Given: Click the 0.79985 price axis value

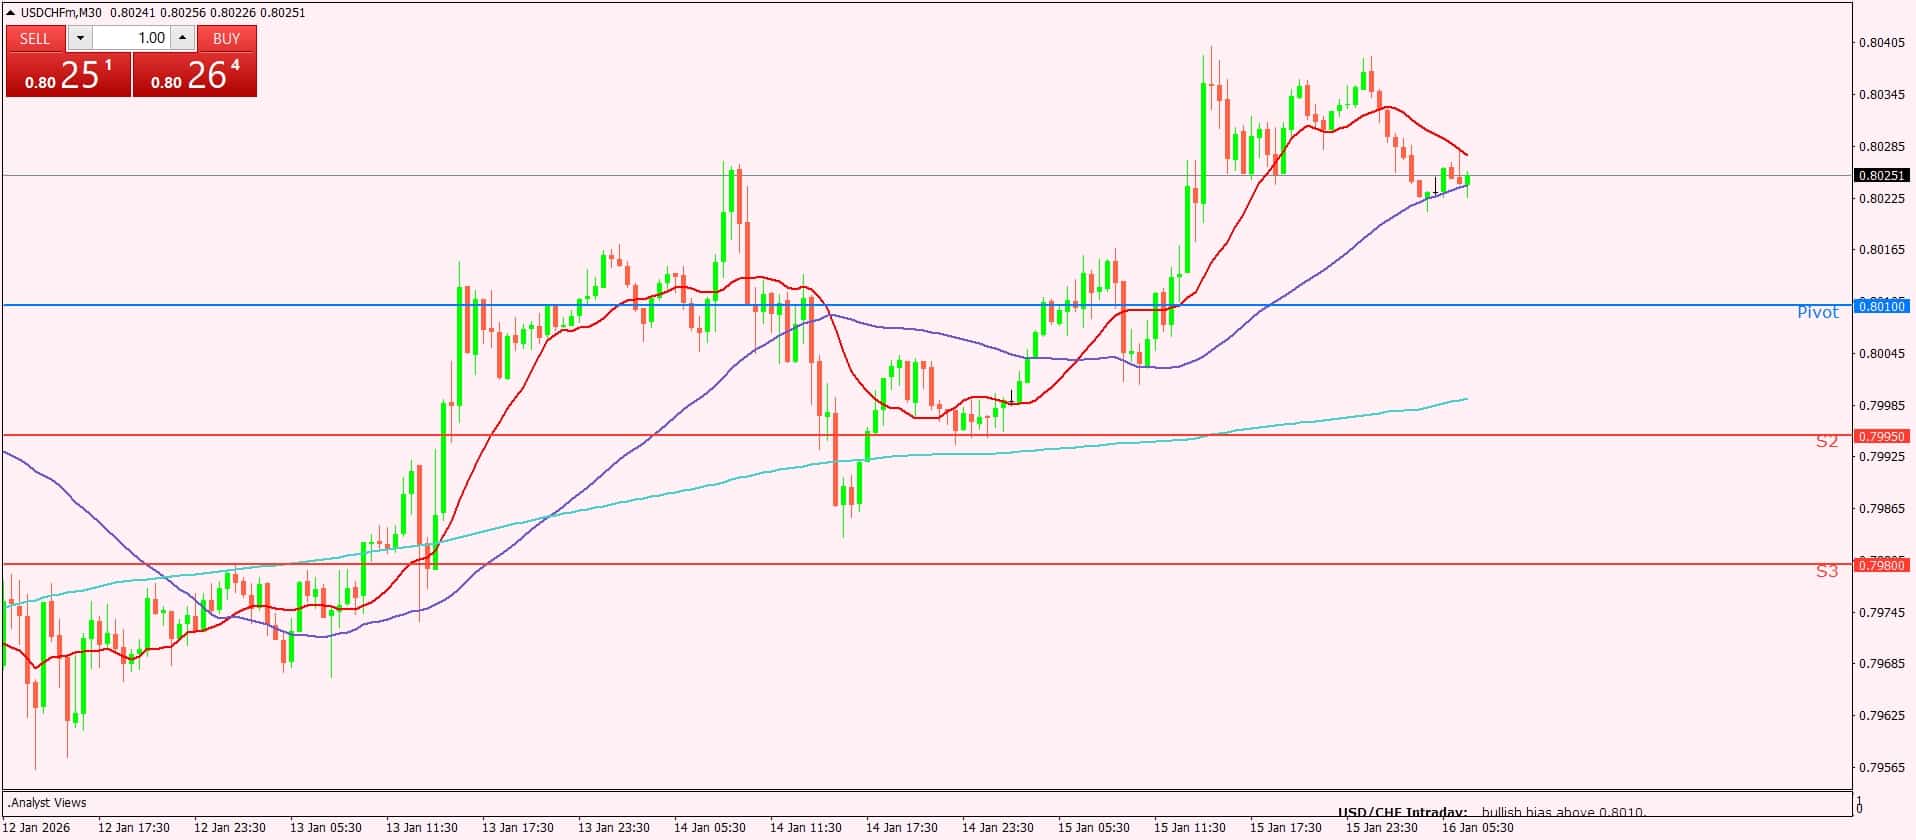Looking at the screenshot, I should point(1881,405).
